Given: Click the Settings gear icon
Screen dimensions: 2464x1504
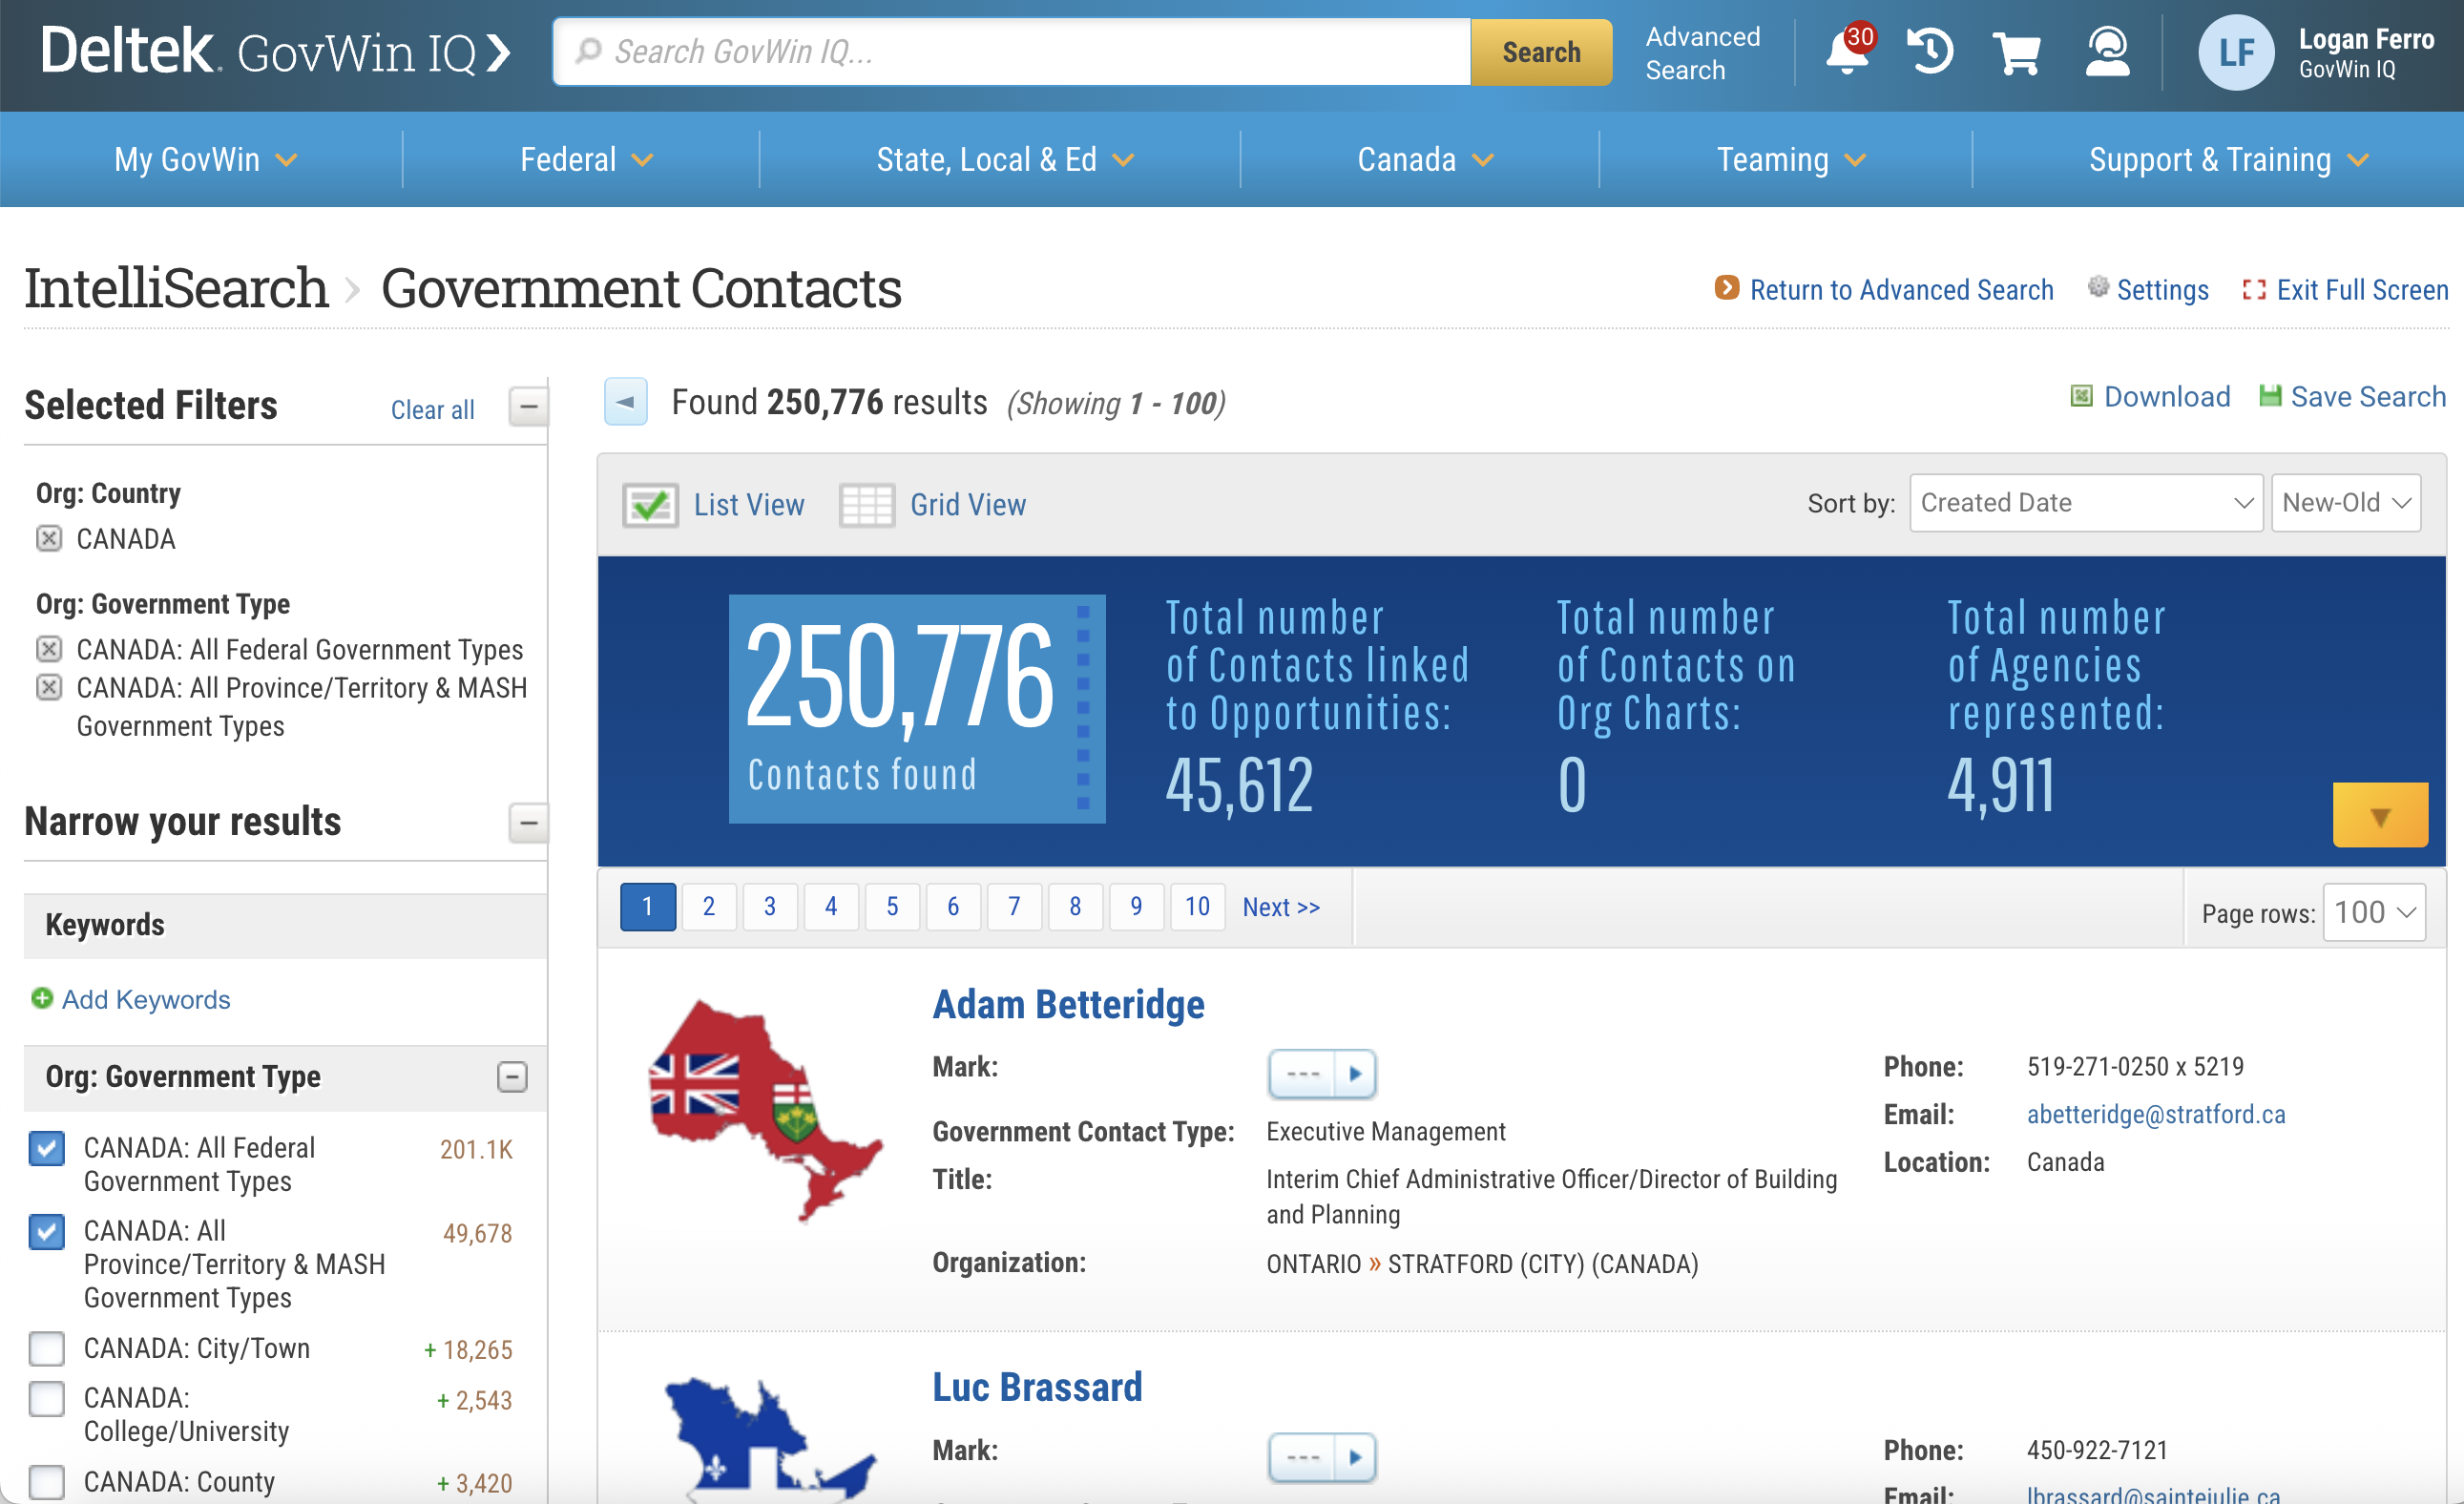Looking at the screenshot, I should click(2097, 288).
